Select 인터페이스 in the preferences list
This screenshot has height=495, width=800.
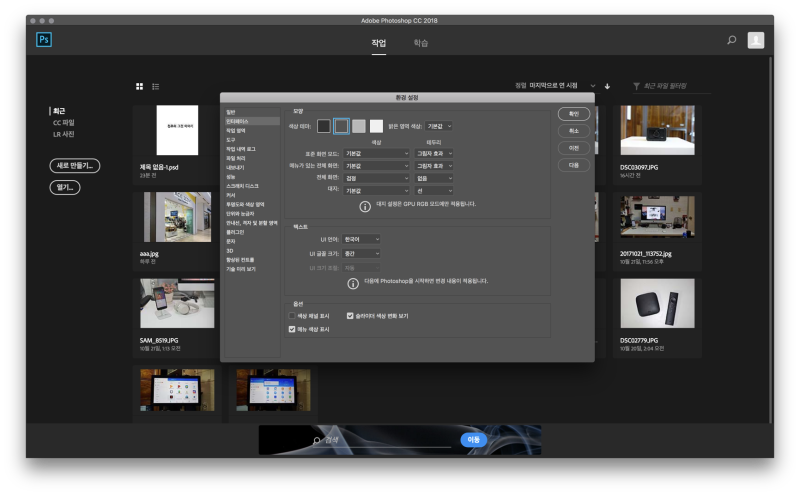[252, 121]
